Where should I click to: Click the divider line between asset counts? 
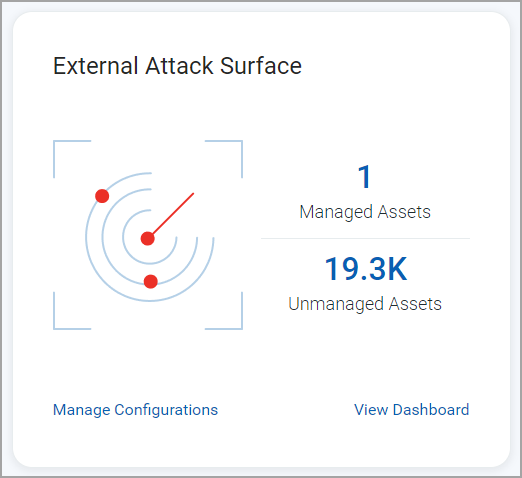[365, 238]
